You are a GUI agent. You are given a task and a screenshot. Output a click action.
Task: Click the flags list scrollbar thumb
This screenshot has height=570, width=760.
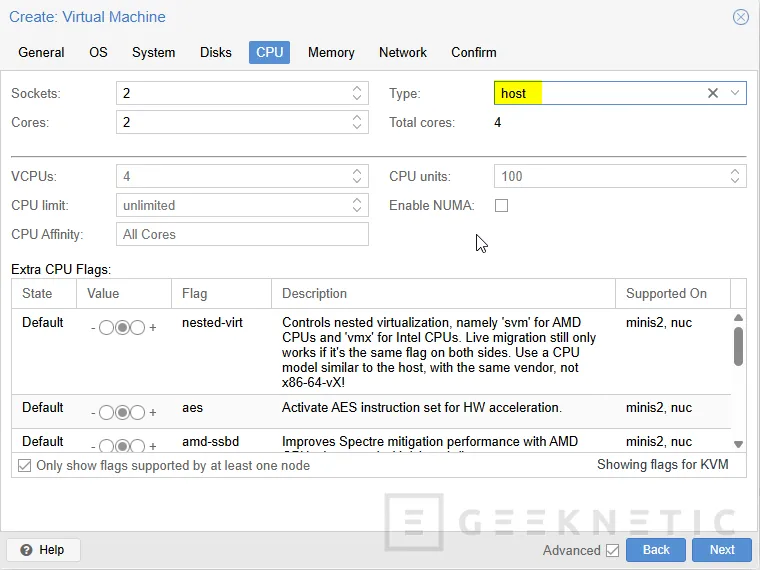pos(738,346)
